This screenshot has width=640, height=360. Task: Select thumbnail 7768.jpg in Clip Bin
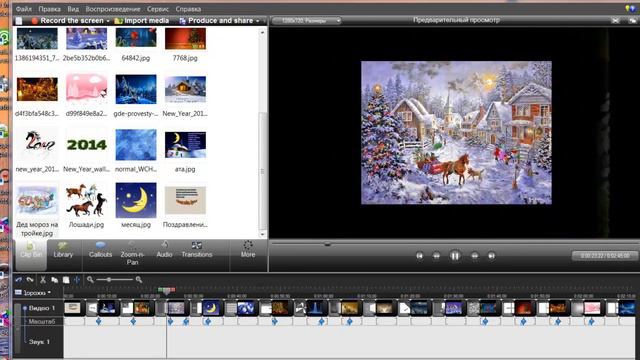185,39
